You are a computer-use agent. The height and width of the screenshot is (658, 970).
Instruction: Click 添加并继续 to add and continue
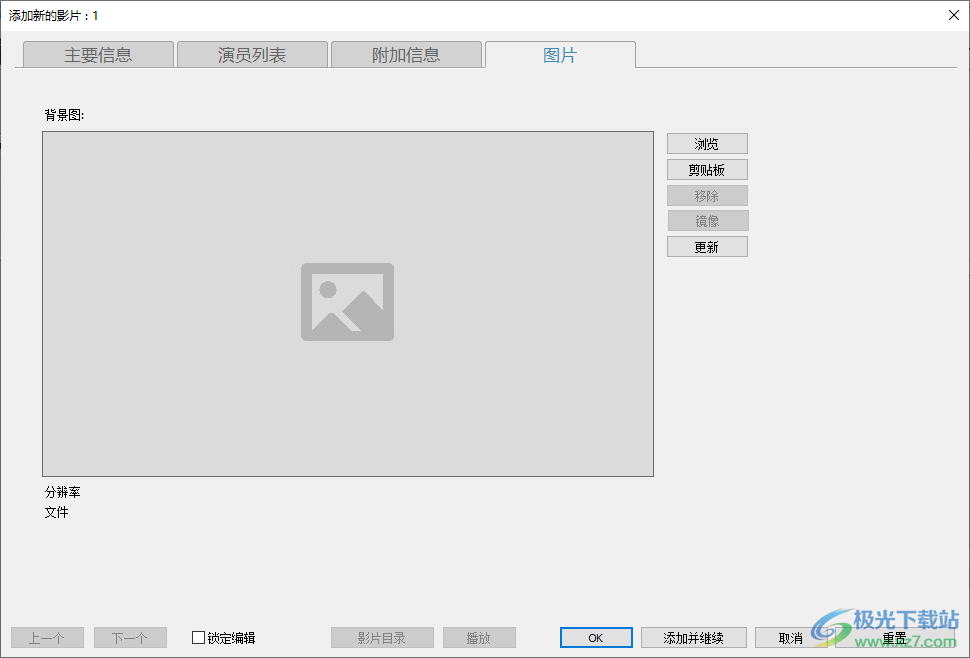click(694, 637)
